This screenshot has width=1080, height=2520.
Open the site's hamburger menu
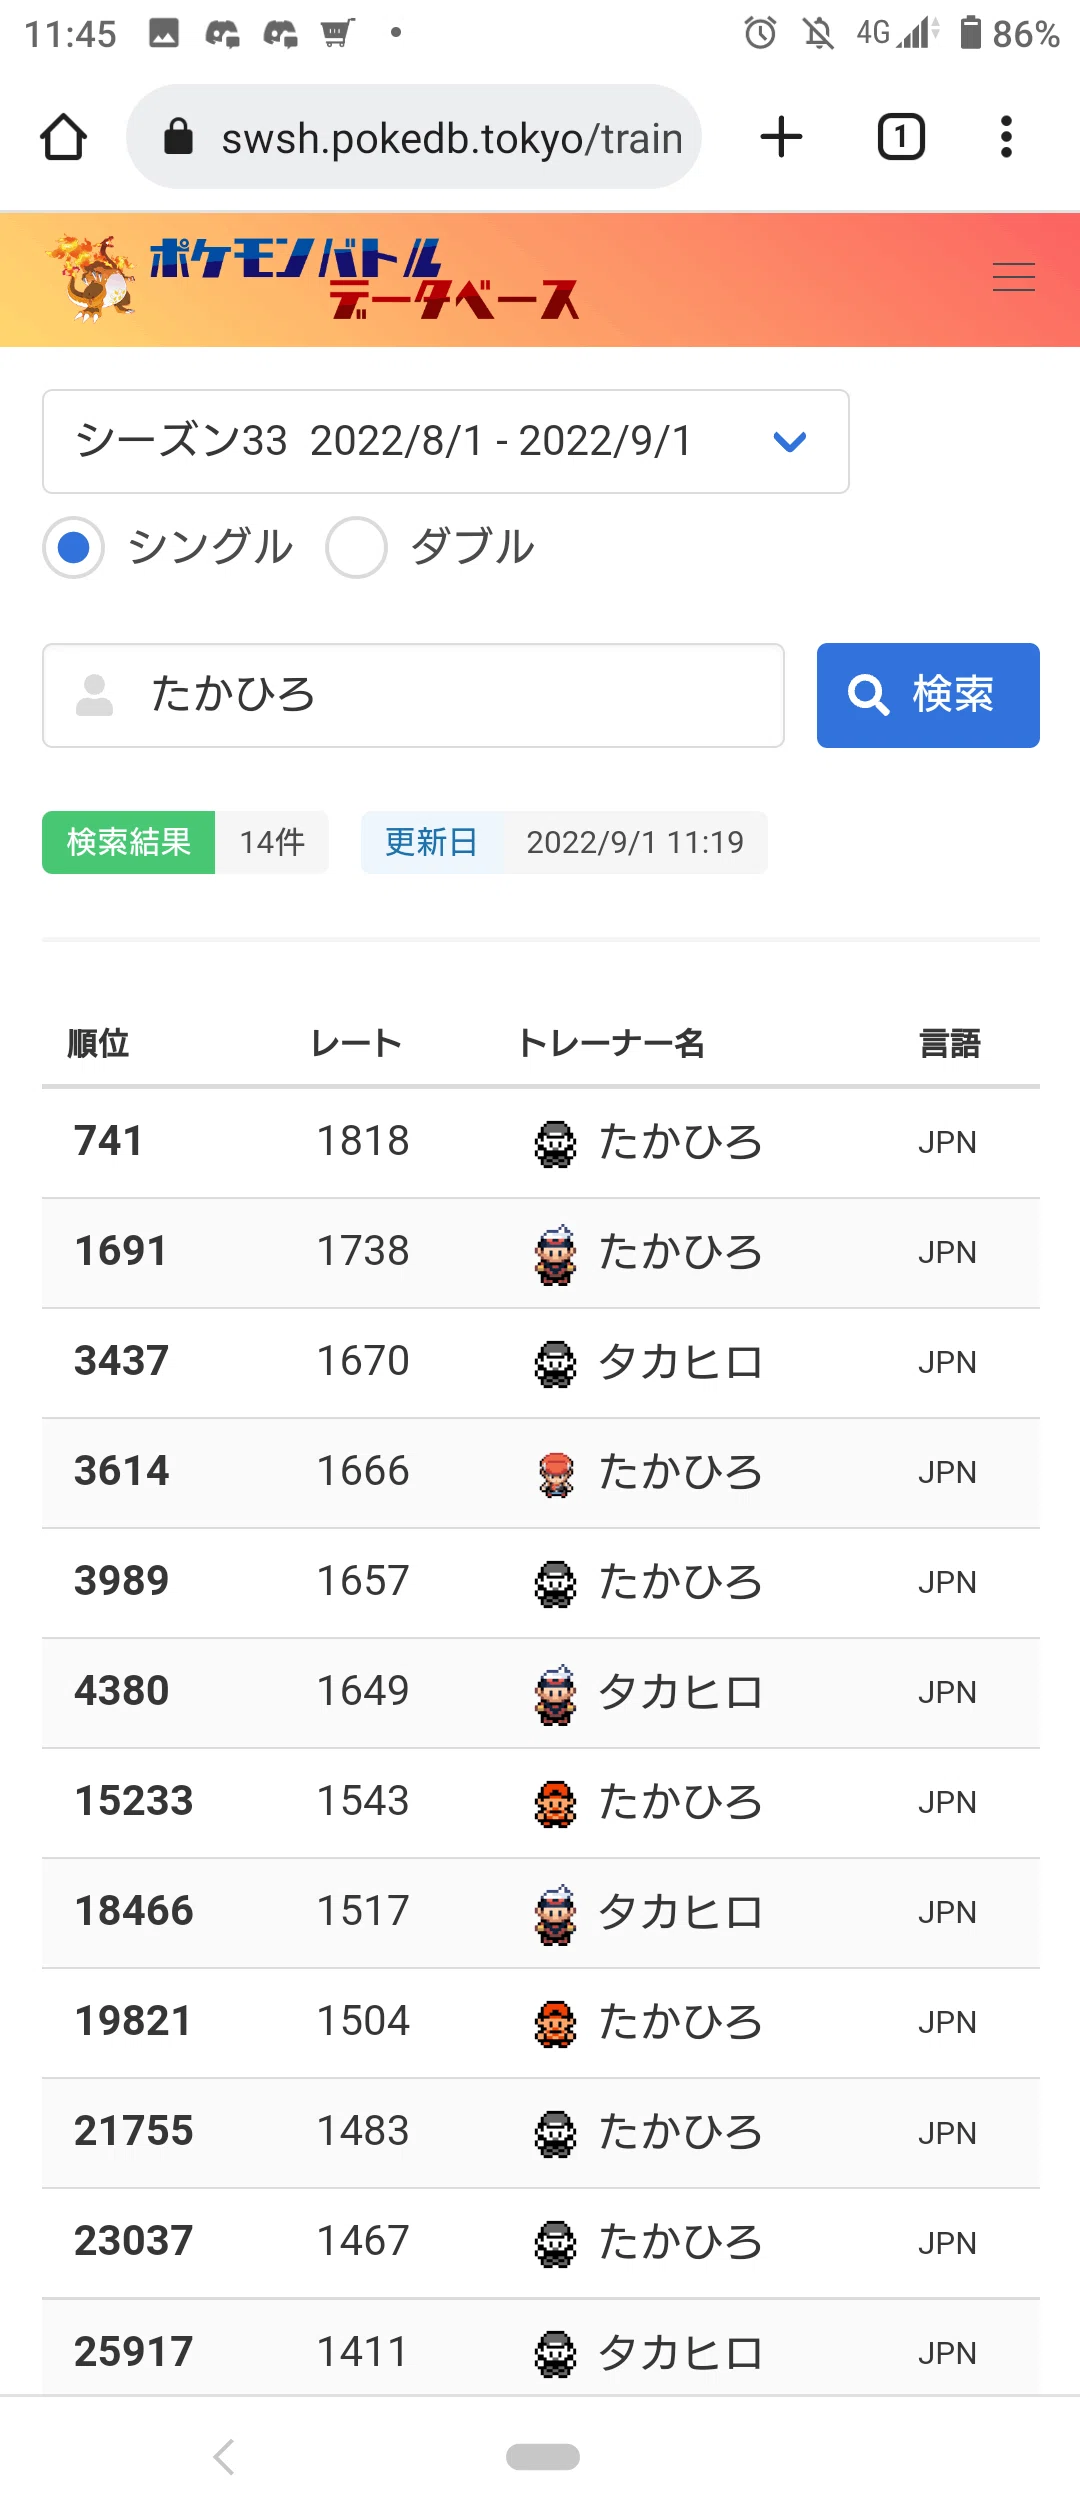pos(1014,277)
